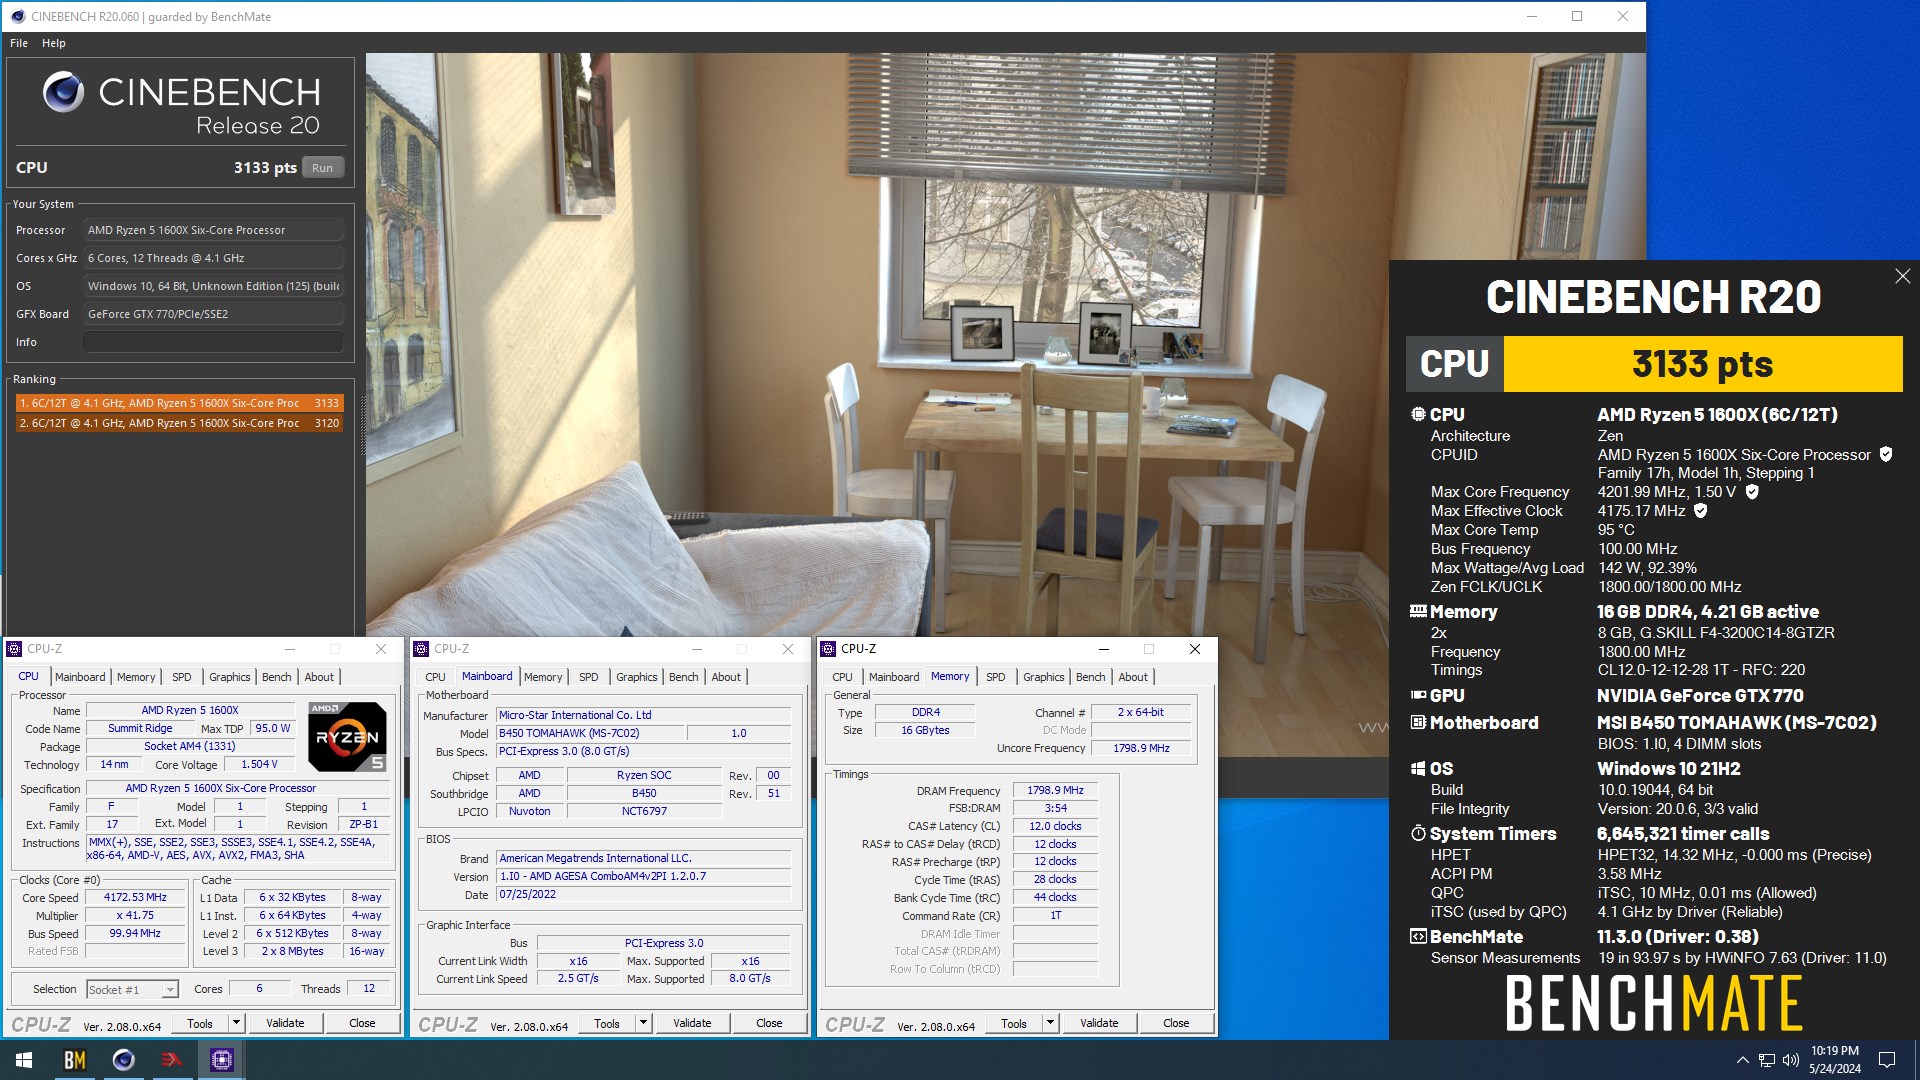Viewport: 1920px width, 1080px height.
Task: Switch to Mainboard tab in first CPU-Z window
Action: (x=80, y=677)
